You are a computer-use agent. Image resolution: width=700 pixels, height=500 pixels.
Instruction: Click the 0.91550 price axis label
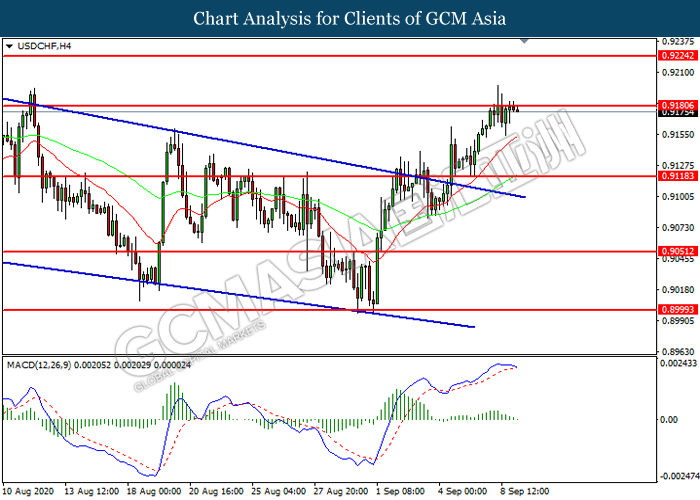click(678, 134)
